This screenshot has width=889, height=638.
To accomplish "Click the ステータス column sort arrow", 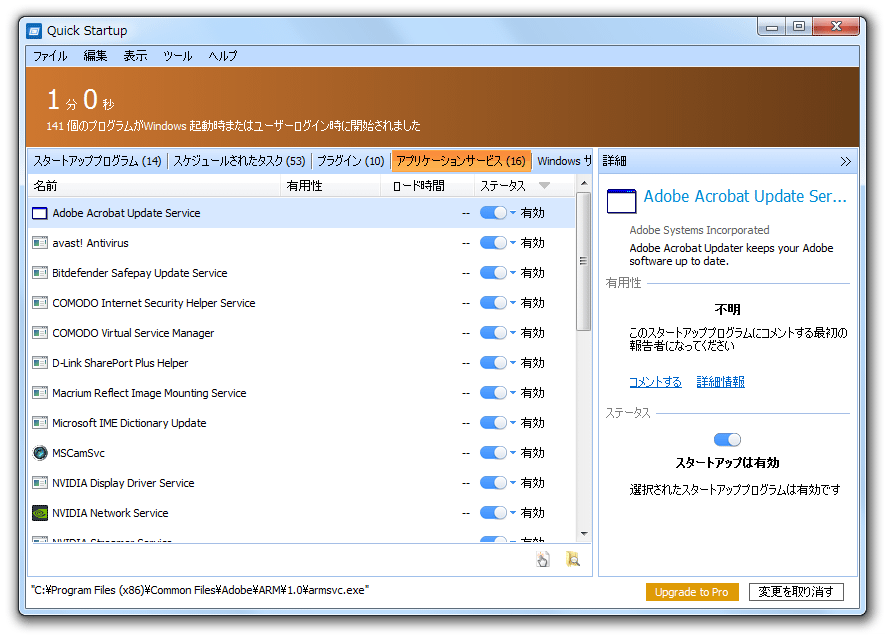I will (544, 185).
